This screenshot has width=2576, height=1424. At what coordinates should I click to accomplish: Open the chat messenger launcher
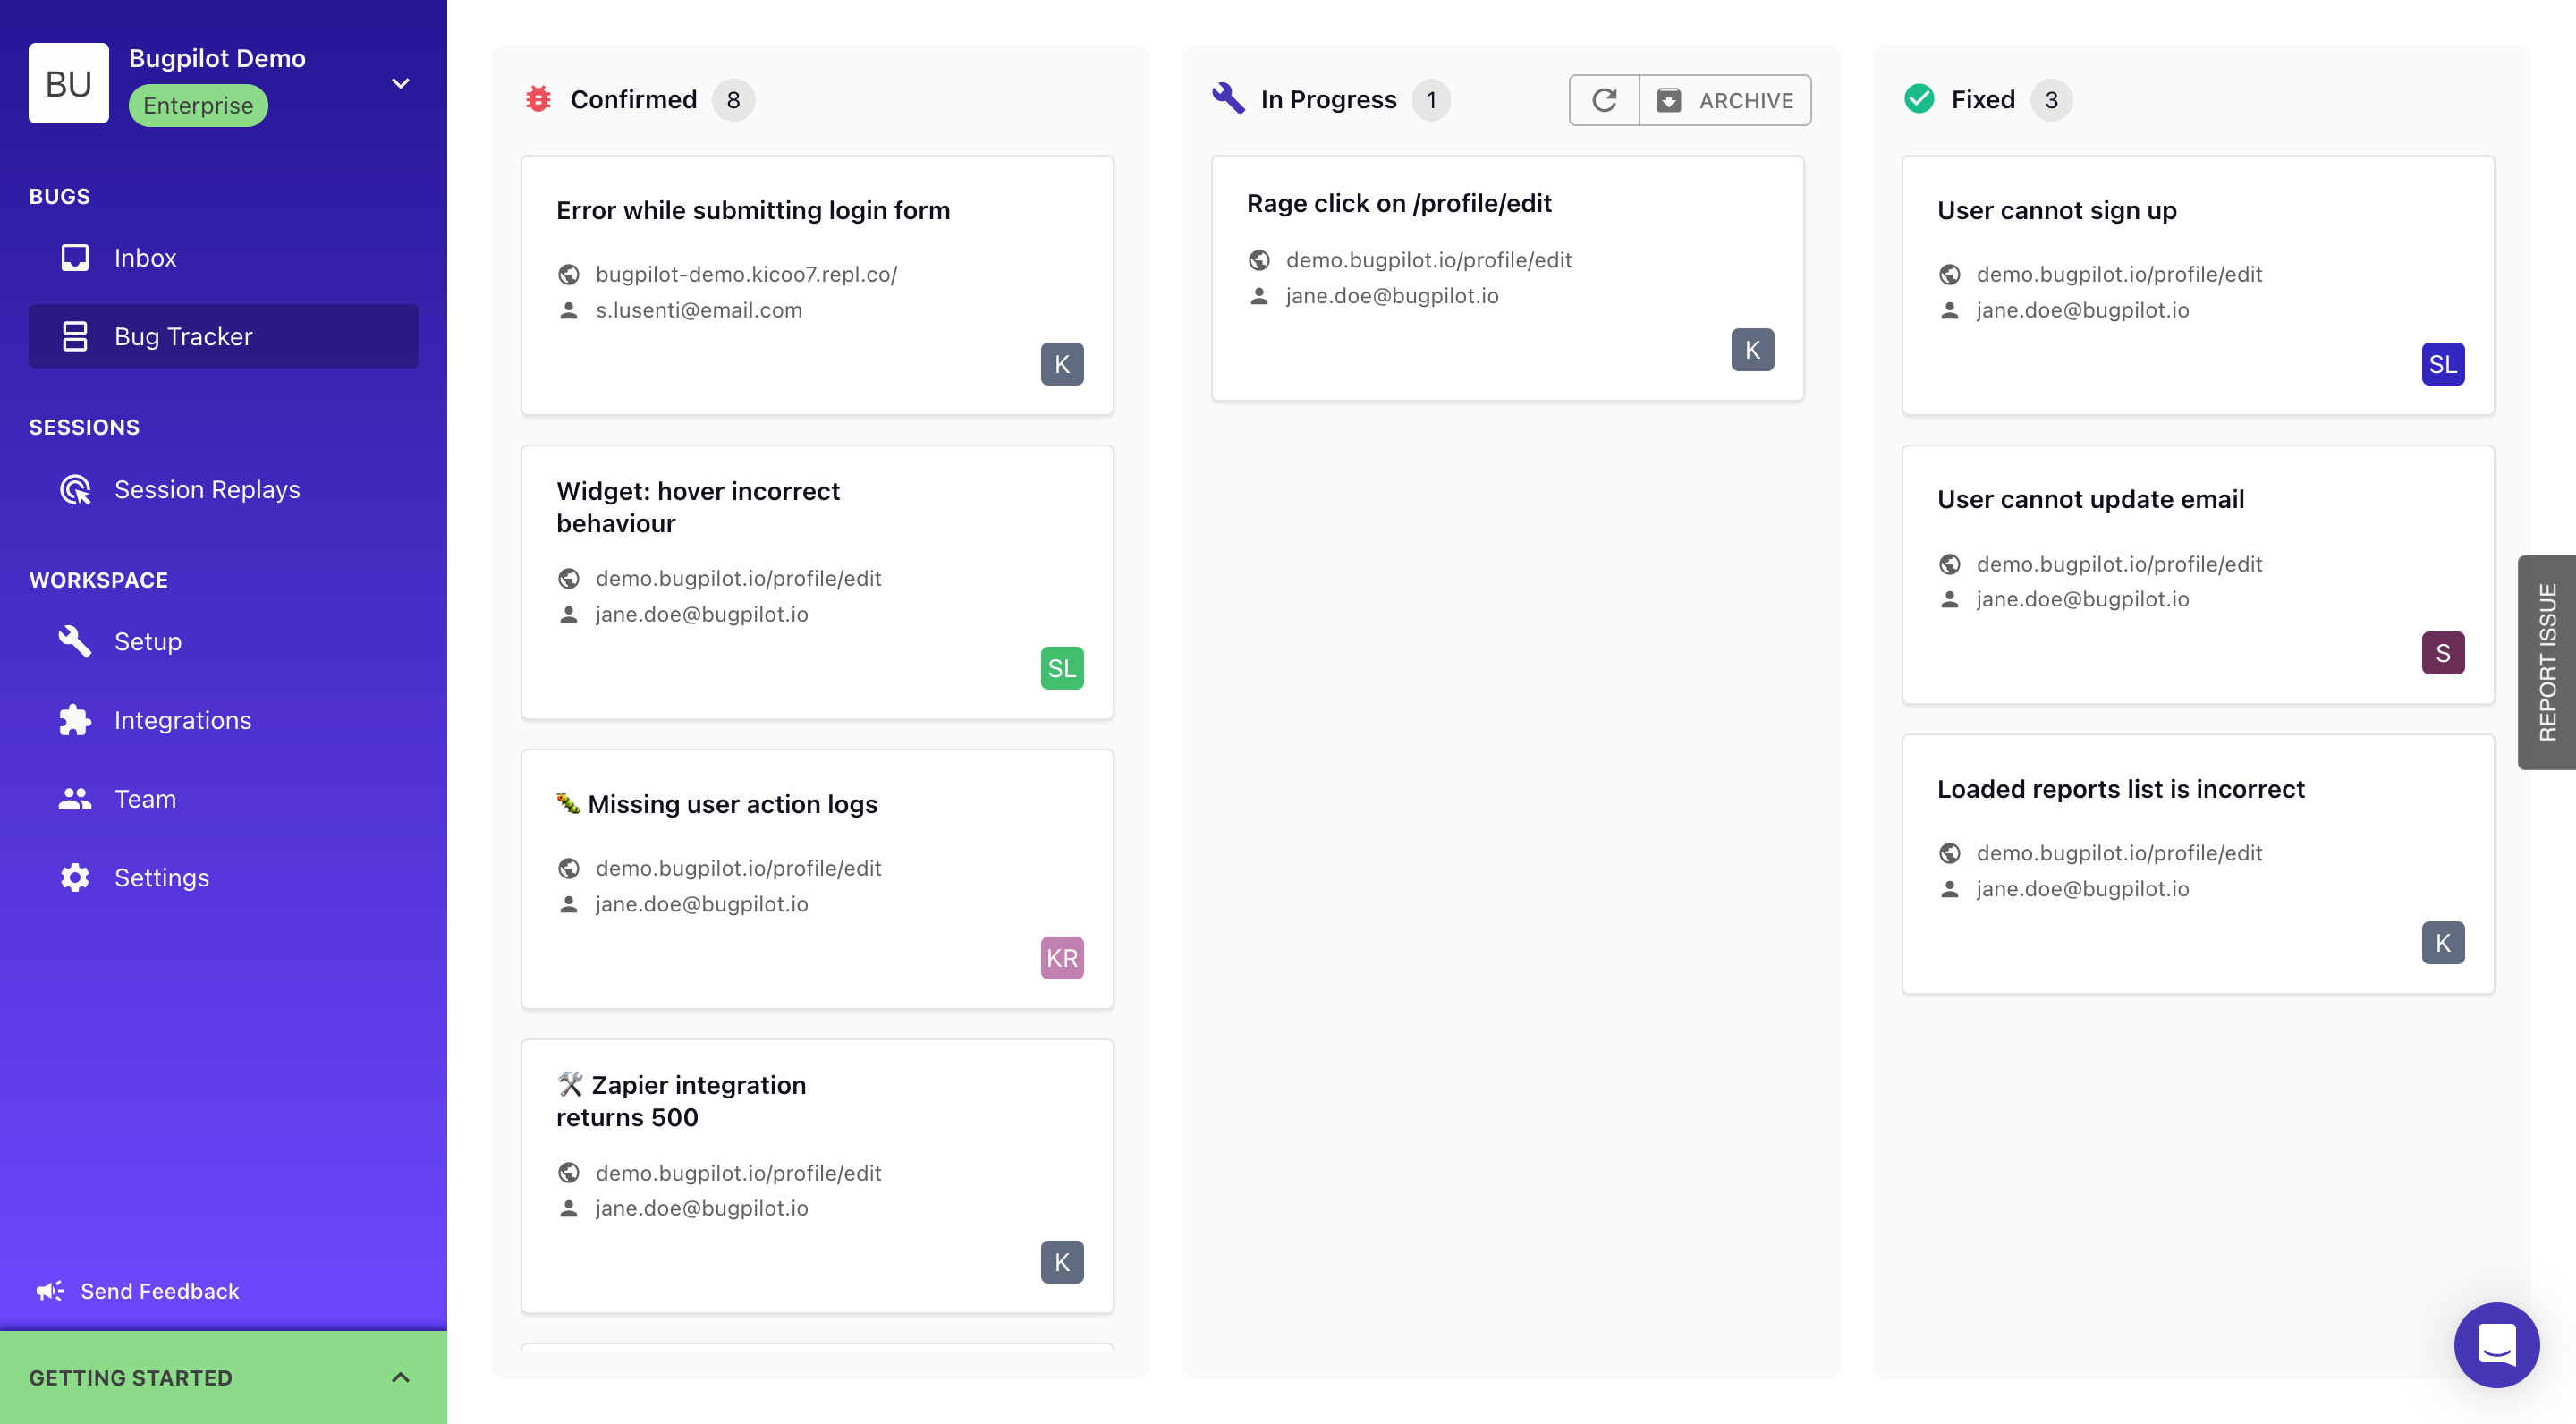click(x=2496, y=1345)
